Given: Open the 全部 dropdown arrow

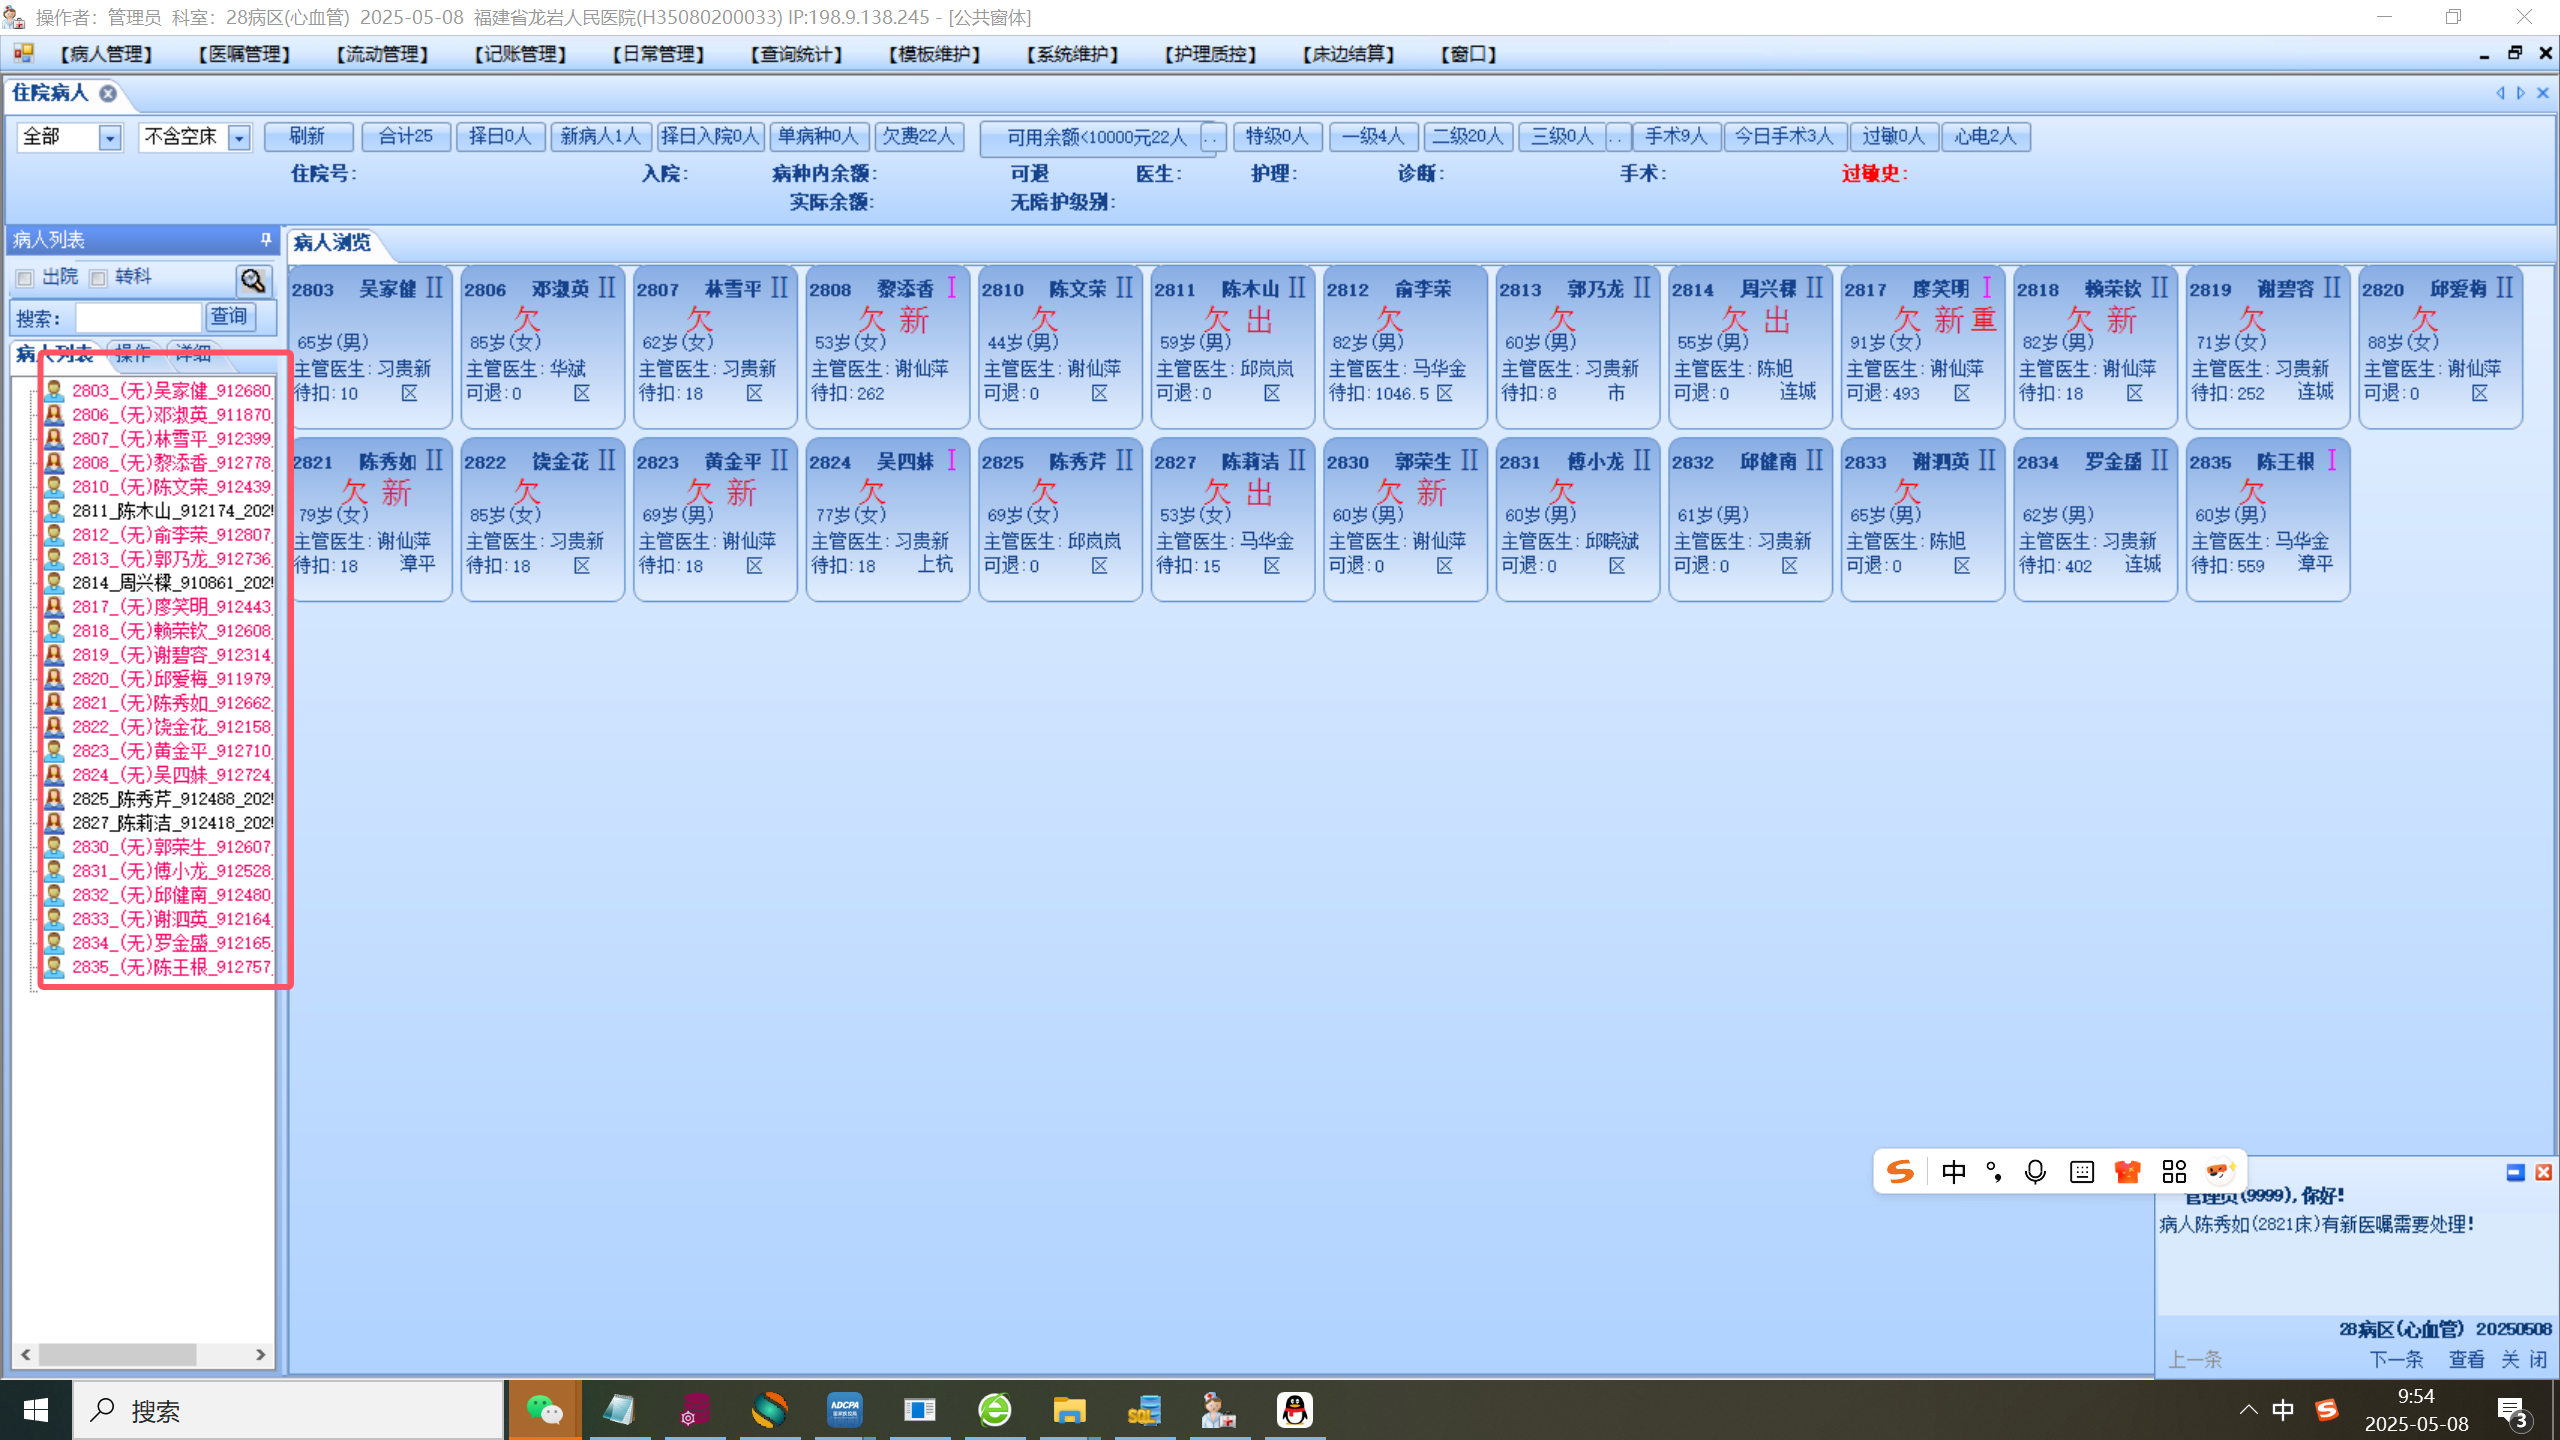Looking at the screenshot, I should [110, 137].
